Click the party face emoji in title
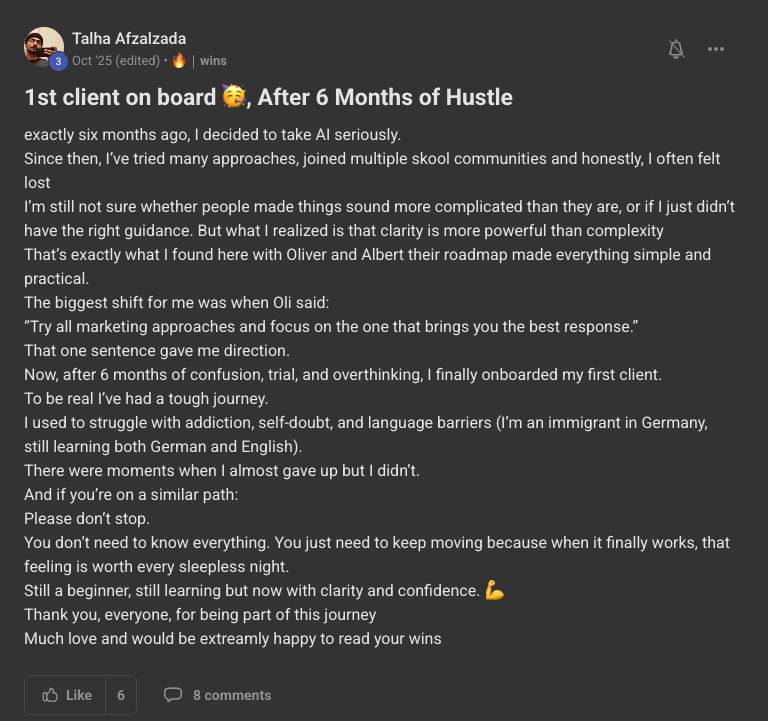Screen dimensions: 768x721 (x=233, y=97)
